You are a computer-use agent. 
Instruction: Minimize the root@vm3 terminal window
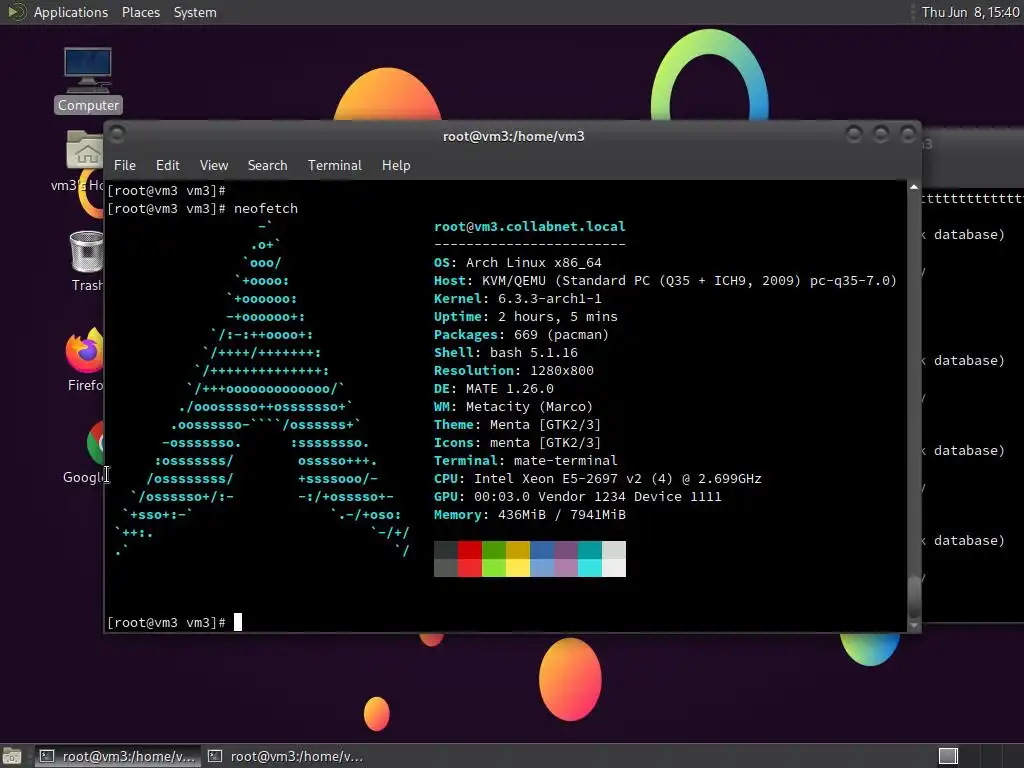(x=854, y=135)
